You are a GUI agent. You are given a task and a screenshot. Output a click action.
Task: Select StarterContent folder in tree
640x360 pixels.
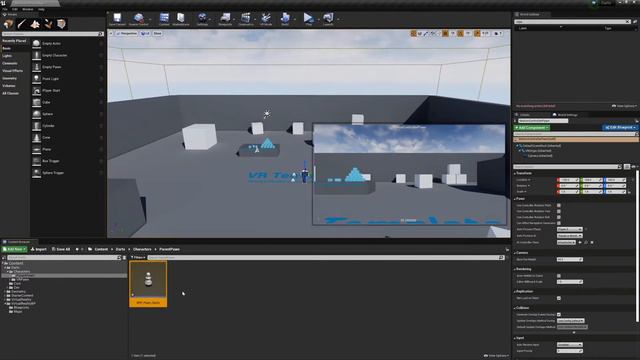22,296
